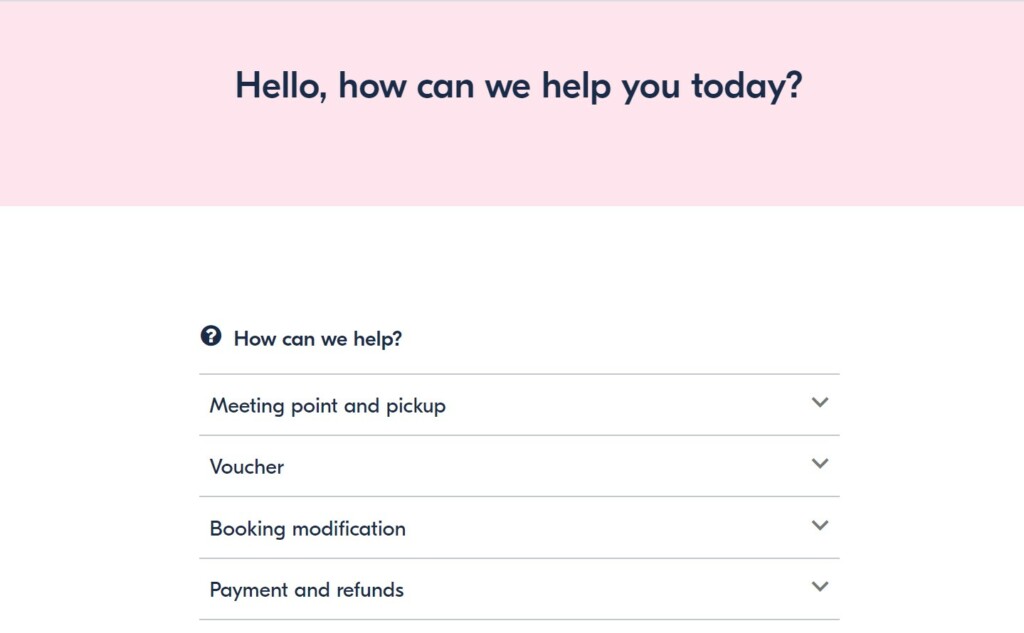
Task: Select the "Booking modification" topic label
Action: pos(306,528)
